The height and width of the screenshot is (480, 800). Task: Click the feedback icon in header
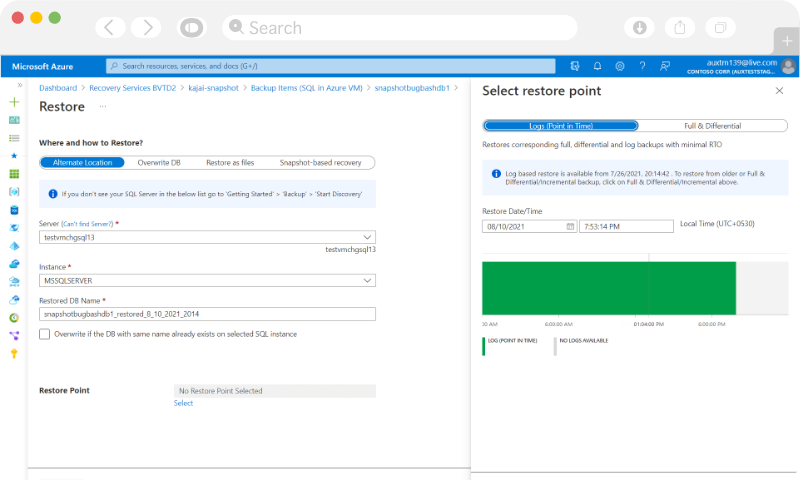point(665,66)
